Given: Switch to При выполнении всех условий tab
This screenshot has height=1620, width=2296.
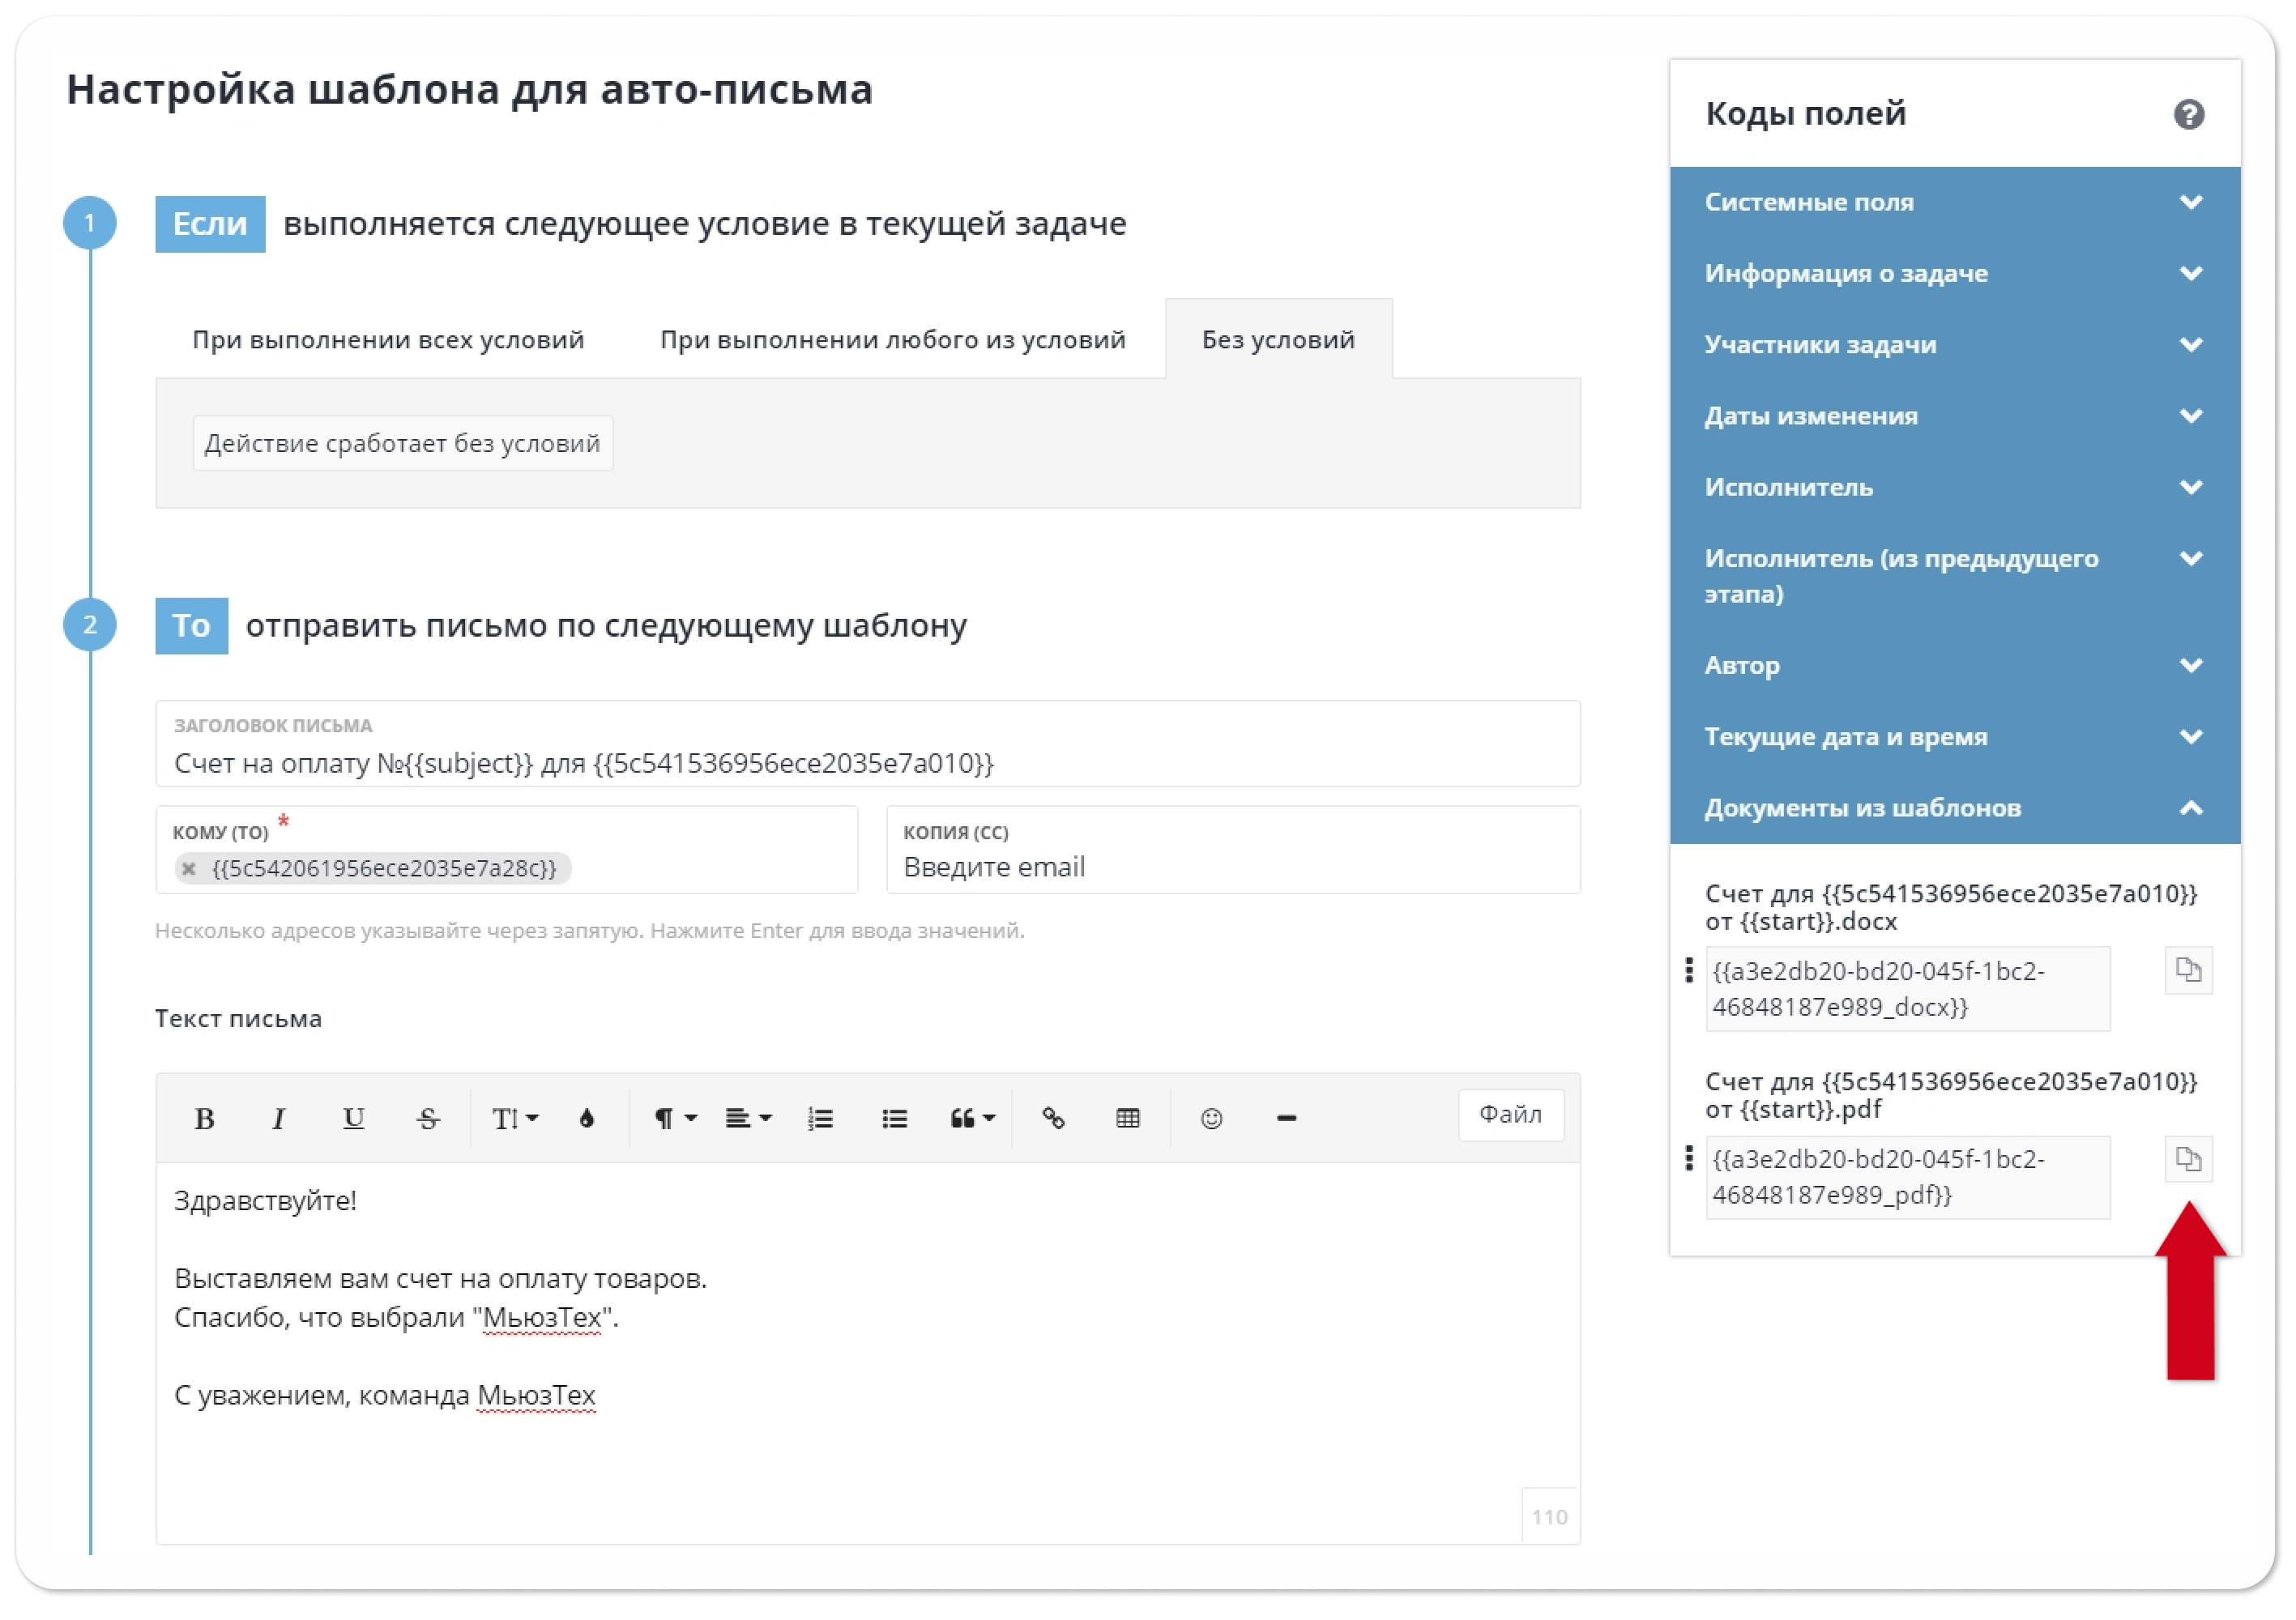Looking at the screenshot, I should (388, 340).
